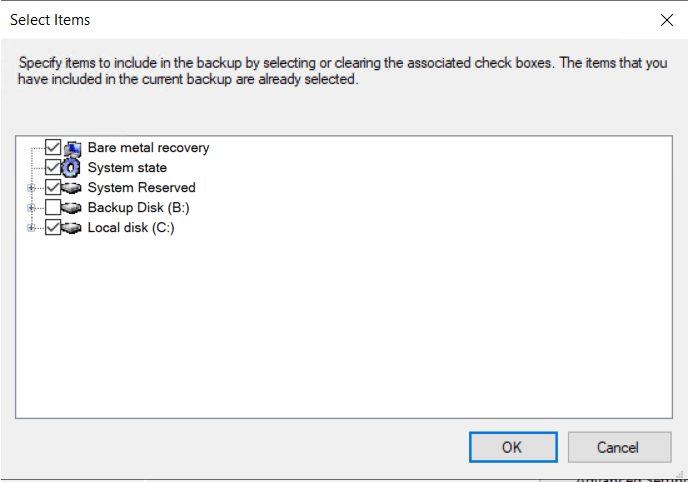Expand the System Reserved tree node
This screenshot has height=482, width=688.
coord(31,188)
